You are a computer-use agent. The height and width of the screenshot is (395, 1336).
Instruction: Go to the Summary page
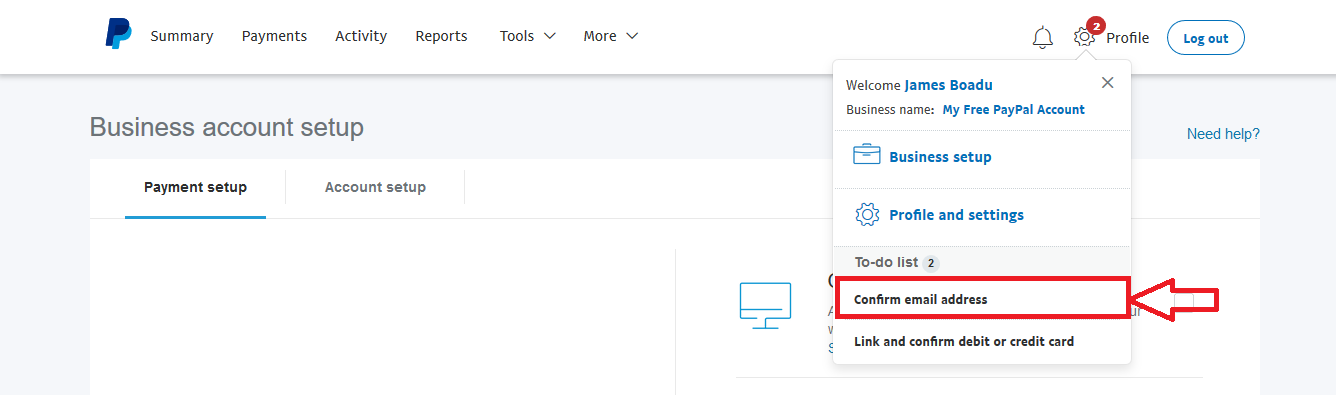coord(182,36)
